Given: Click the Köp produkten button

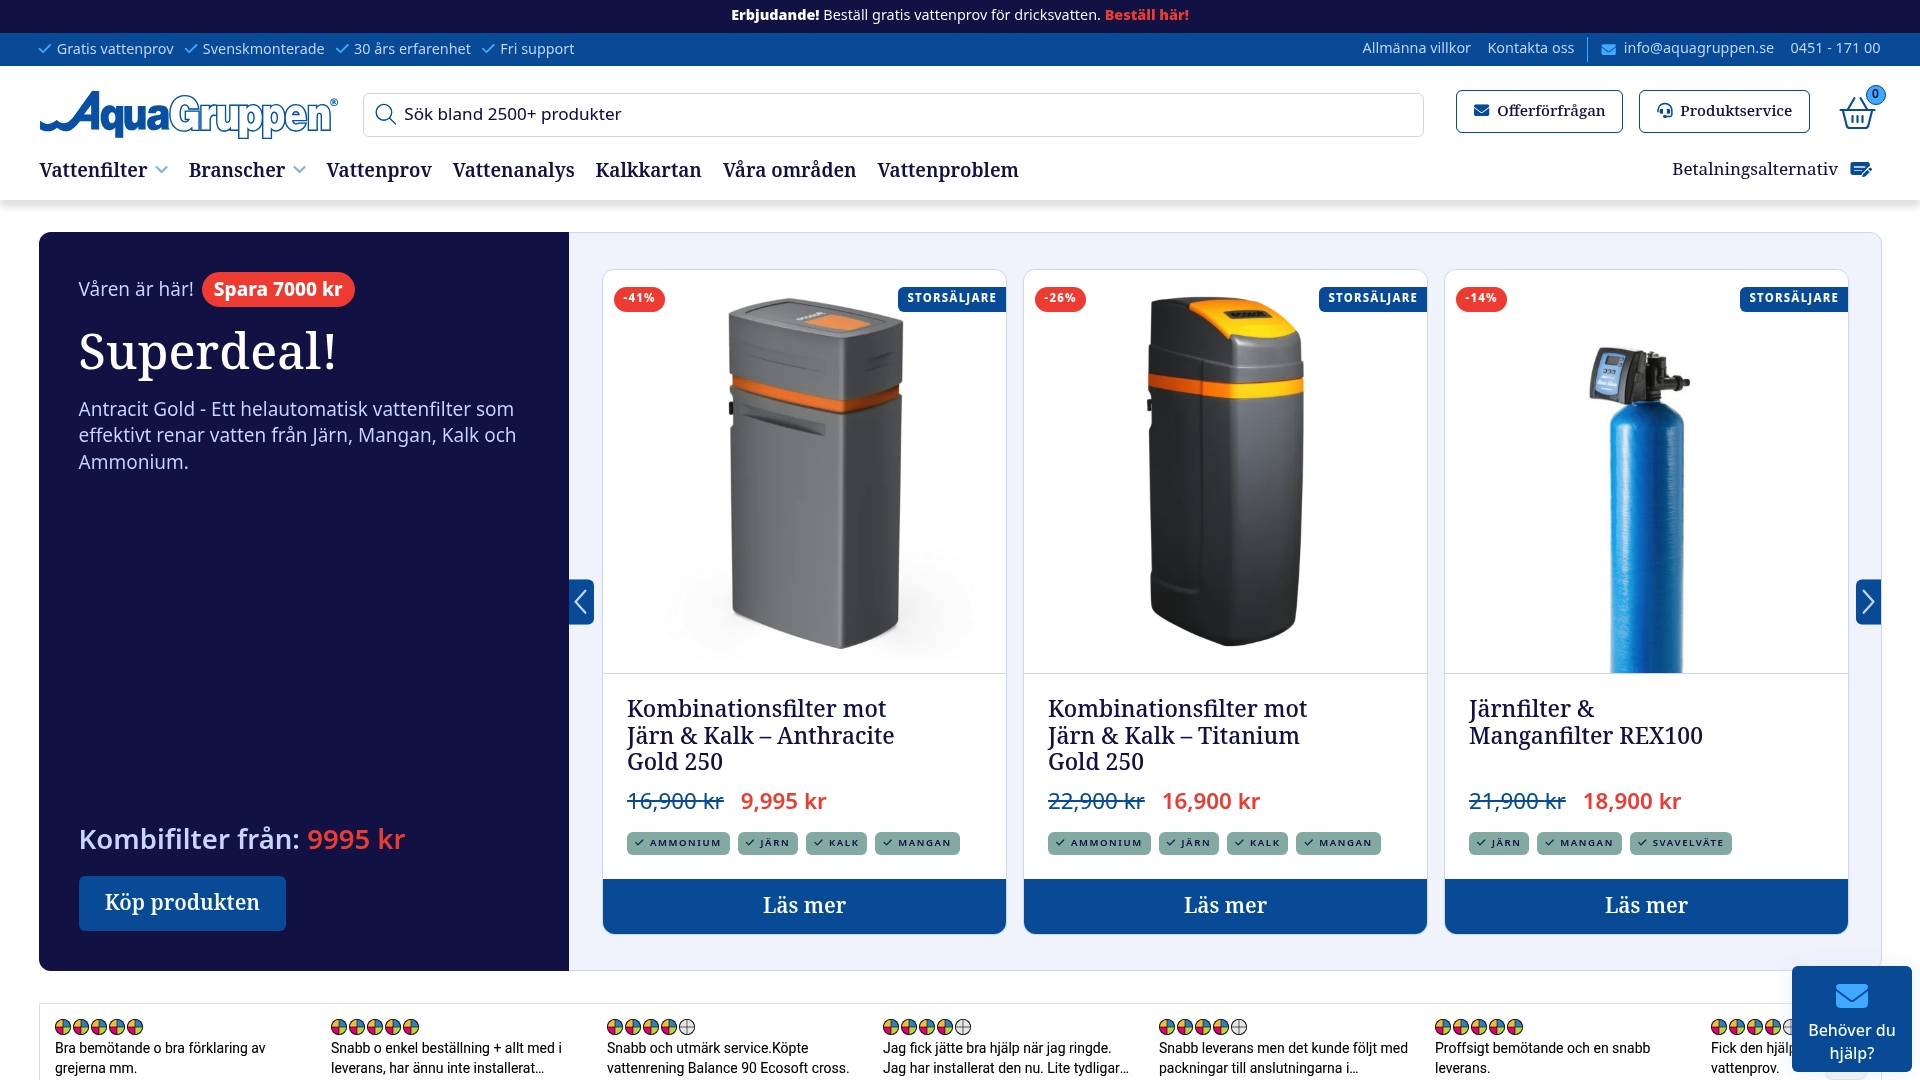Looking at the screenshot, I should [x=182, y=902].
